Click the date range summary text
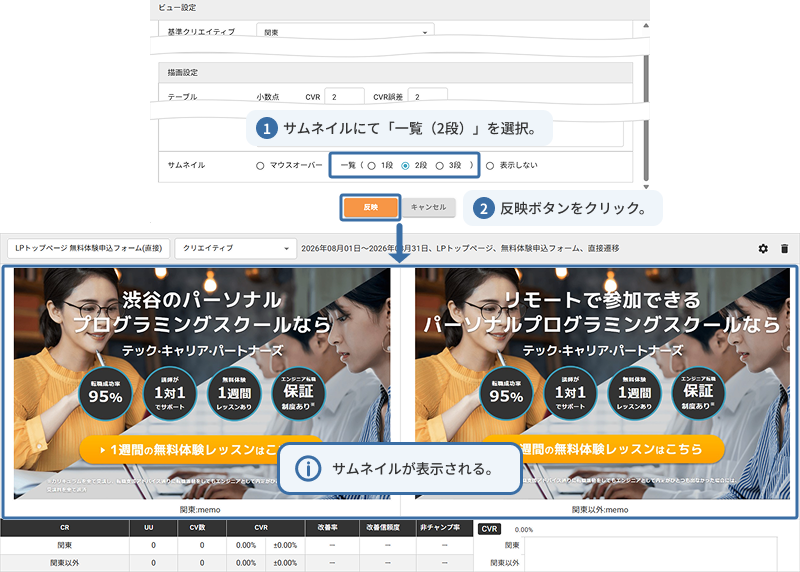The image size is (800, 572). [460, 248]
